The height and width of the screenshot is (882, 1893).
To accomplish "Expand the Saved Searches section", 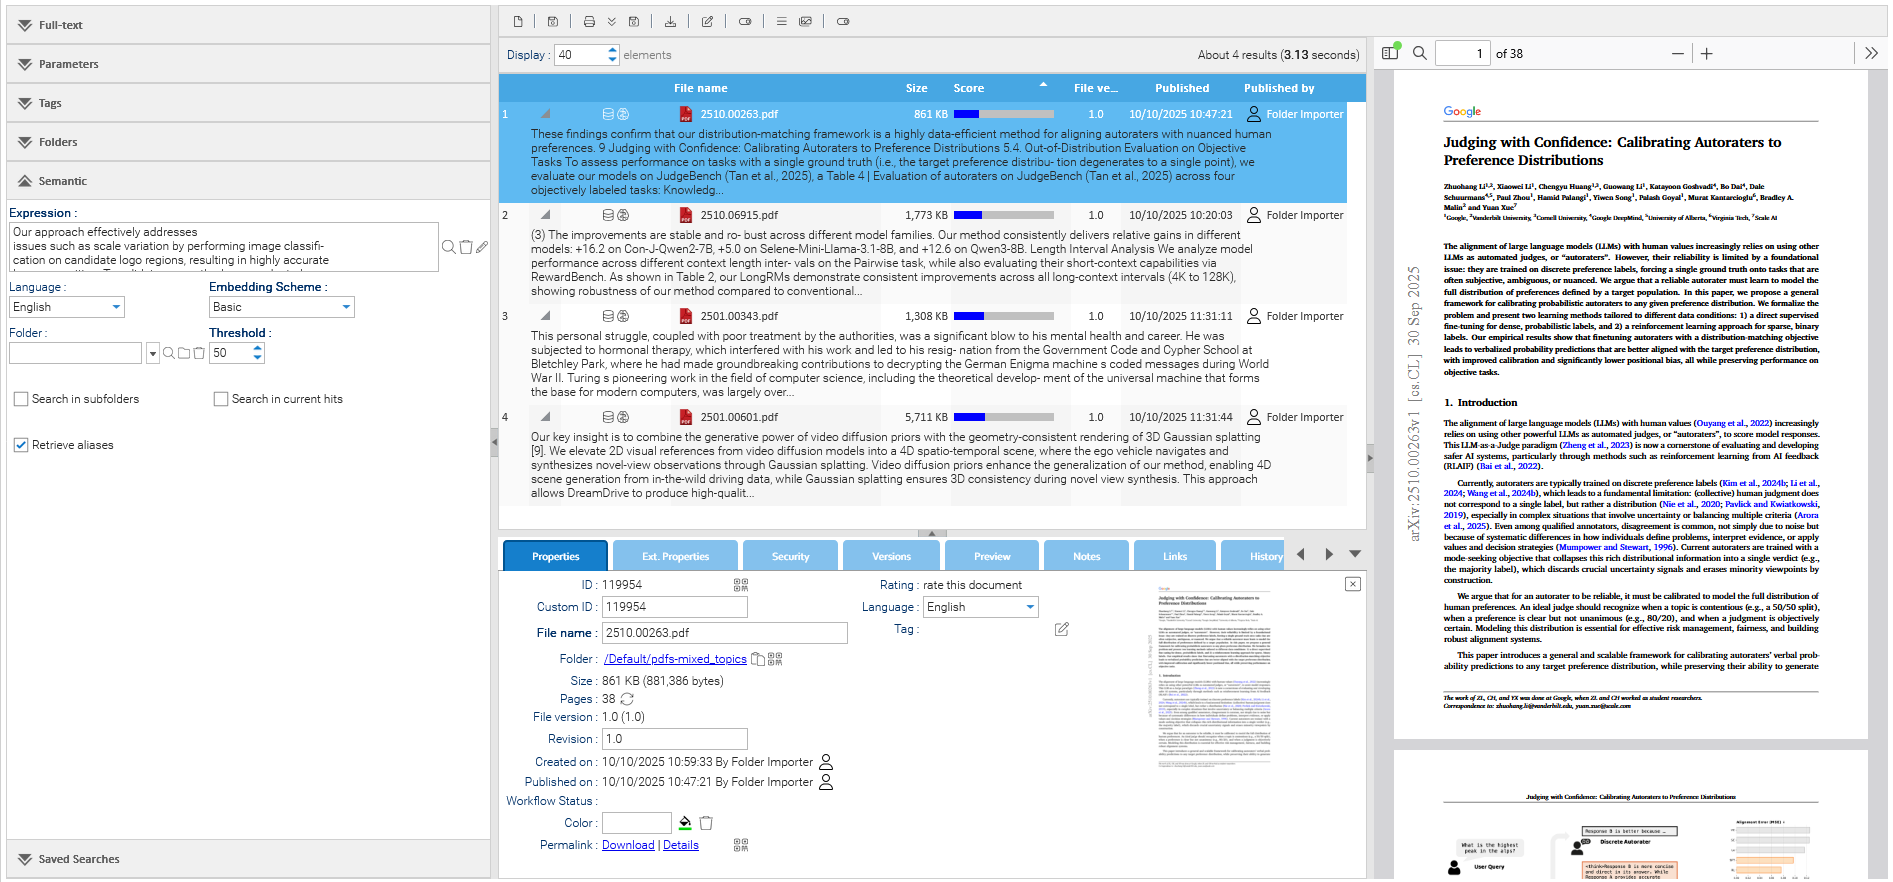I will (79, 859).
